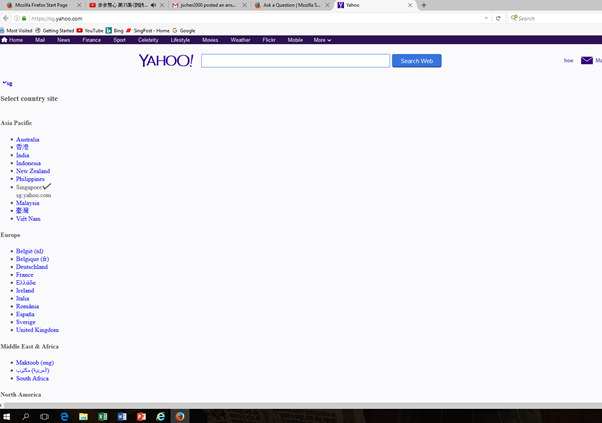Click the Yahoo Home icon in navigation bar
The height and width of the screenshot is (423, 602).
point(4,40)
